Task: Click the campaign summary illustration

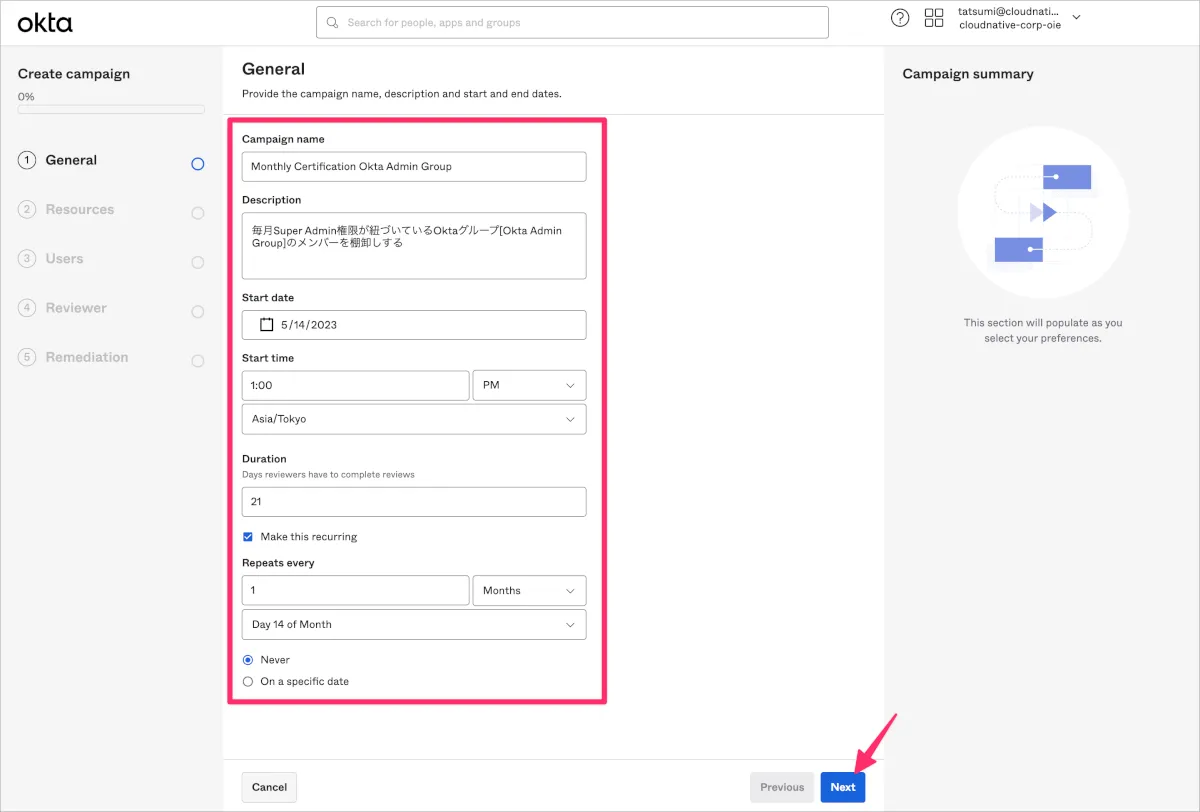Action: (x=1043, y=213)
